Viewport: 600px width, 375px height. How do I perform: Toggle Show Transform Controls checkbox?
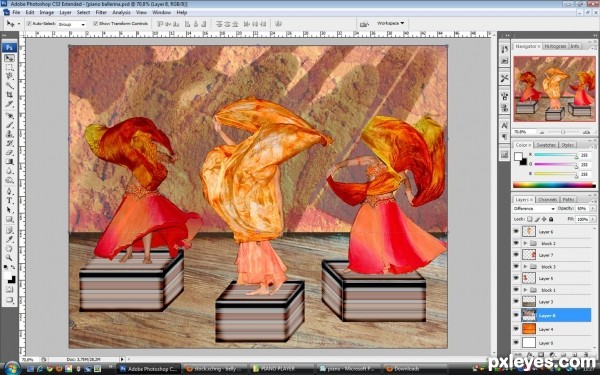95,24
